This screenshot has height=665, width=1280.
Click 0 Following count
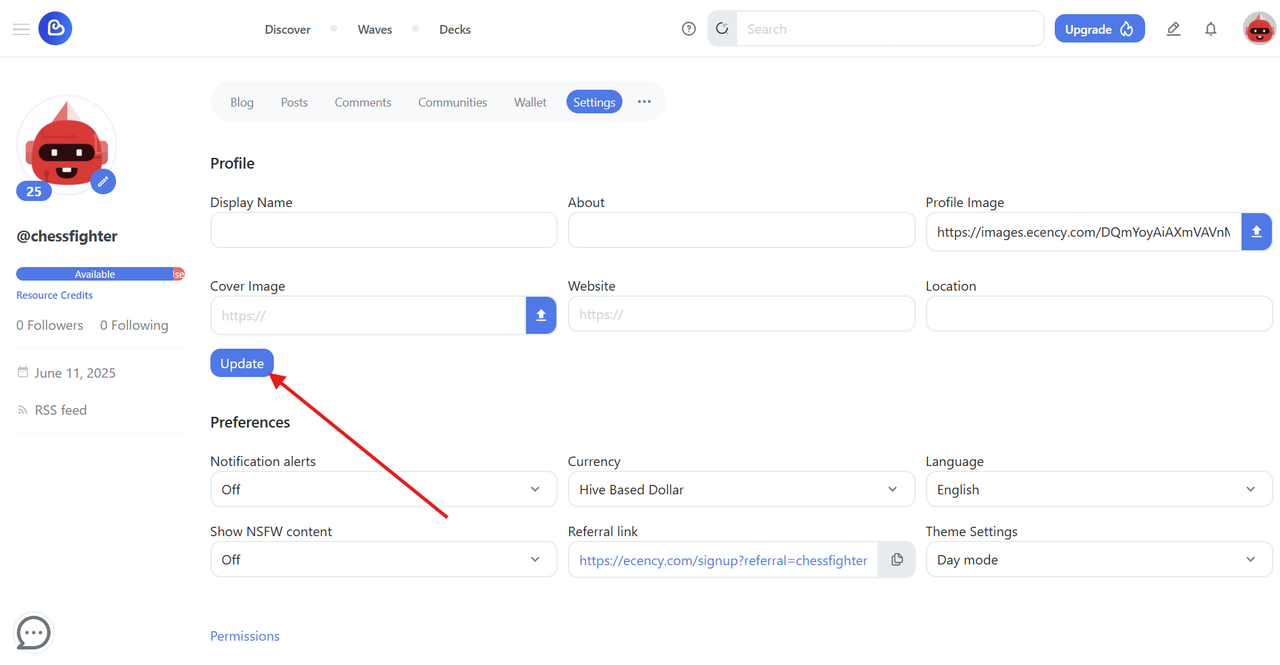[x=134, y=325]
